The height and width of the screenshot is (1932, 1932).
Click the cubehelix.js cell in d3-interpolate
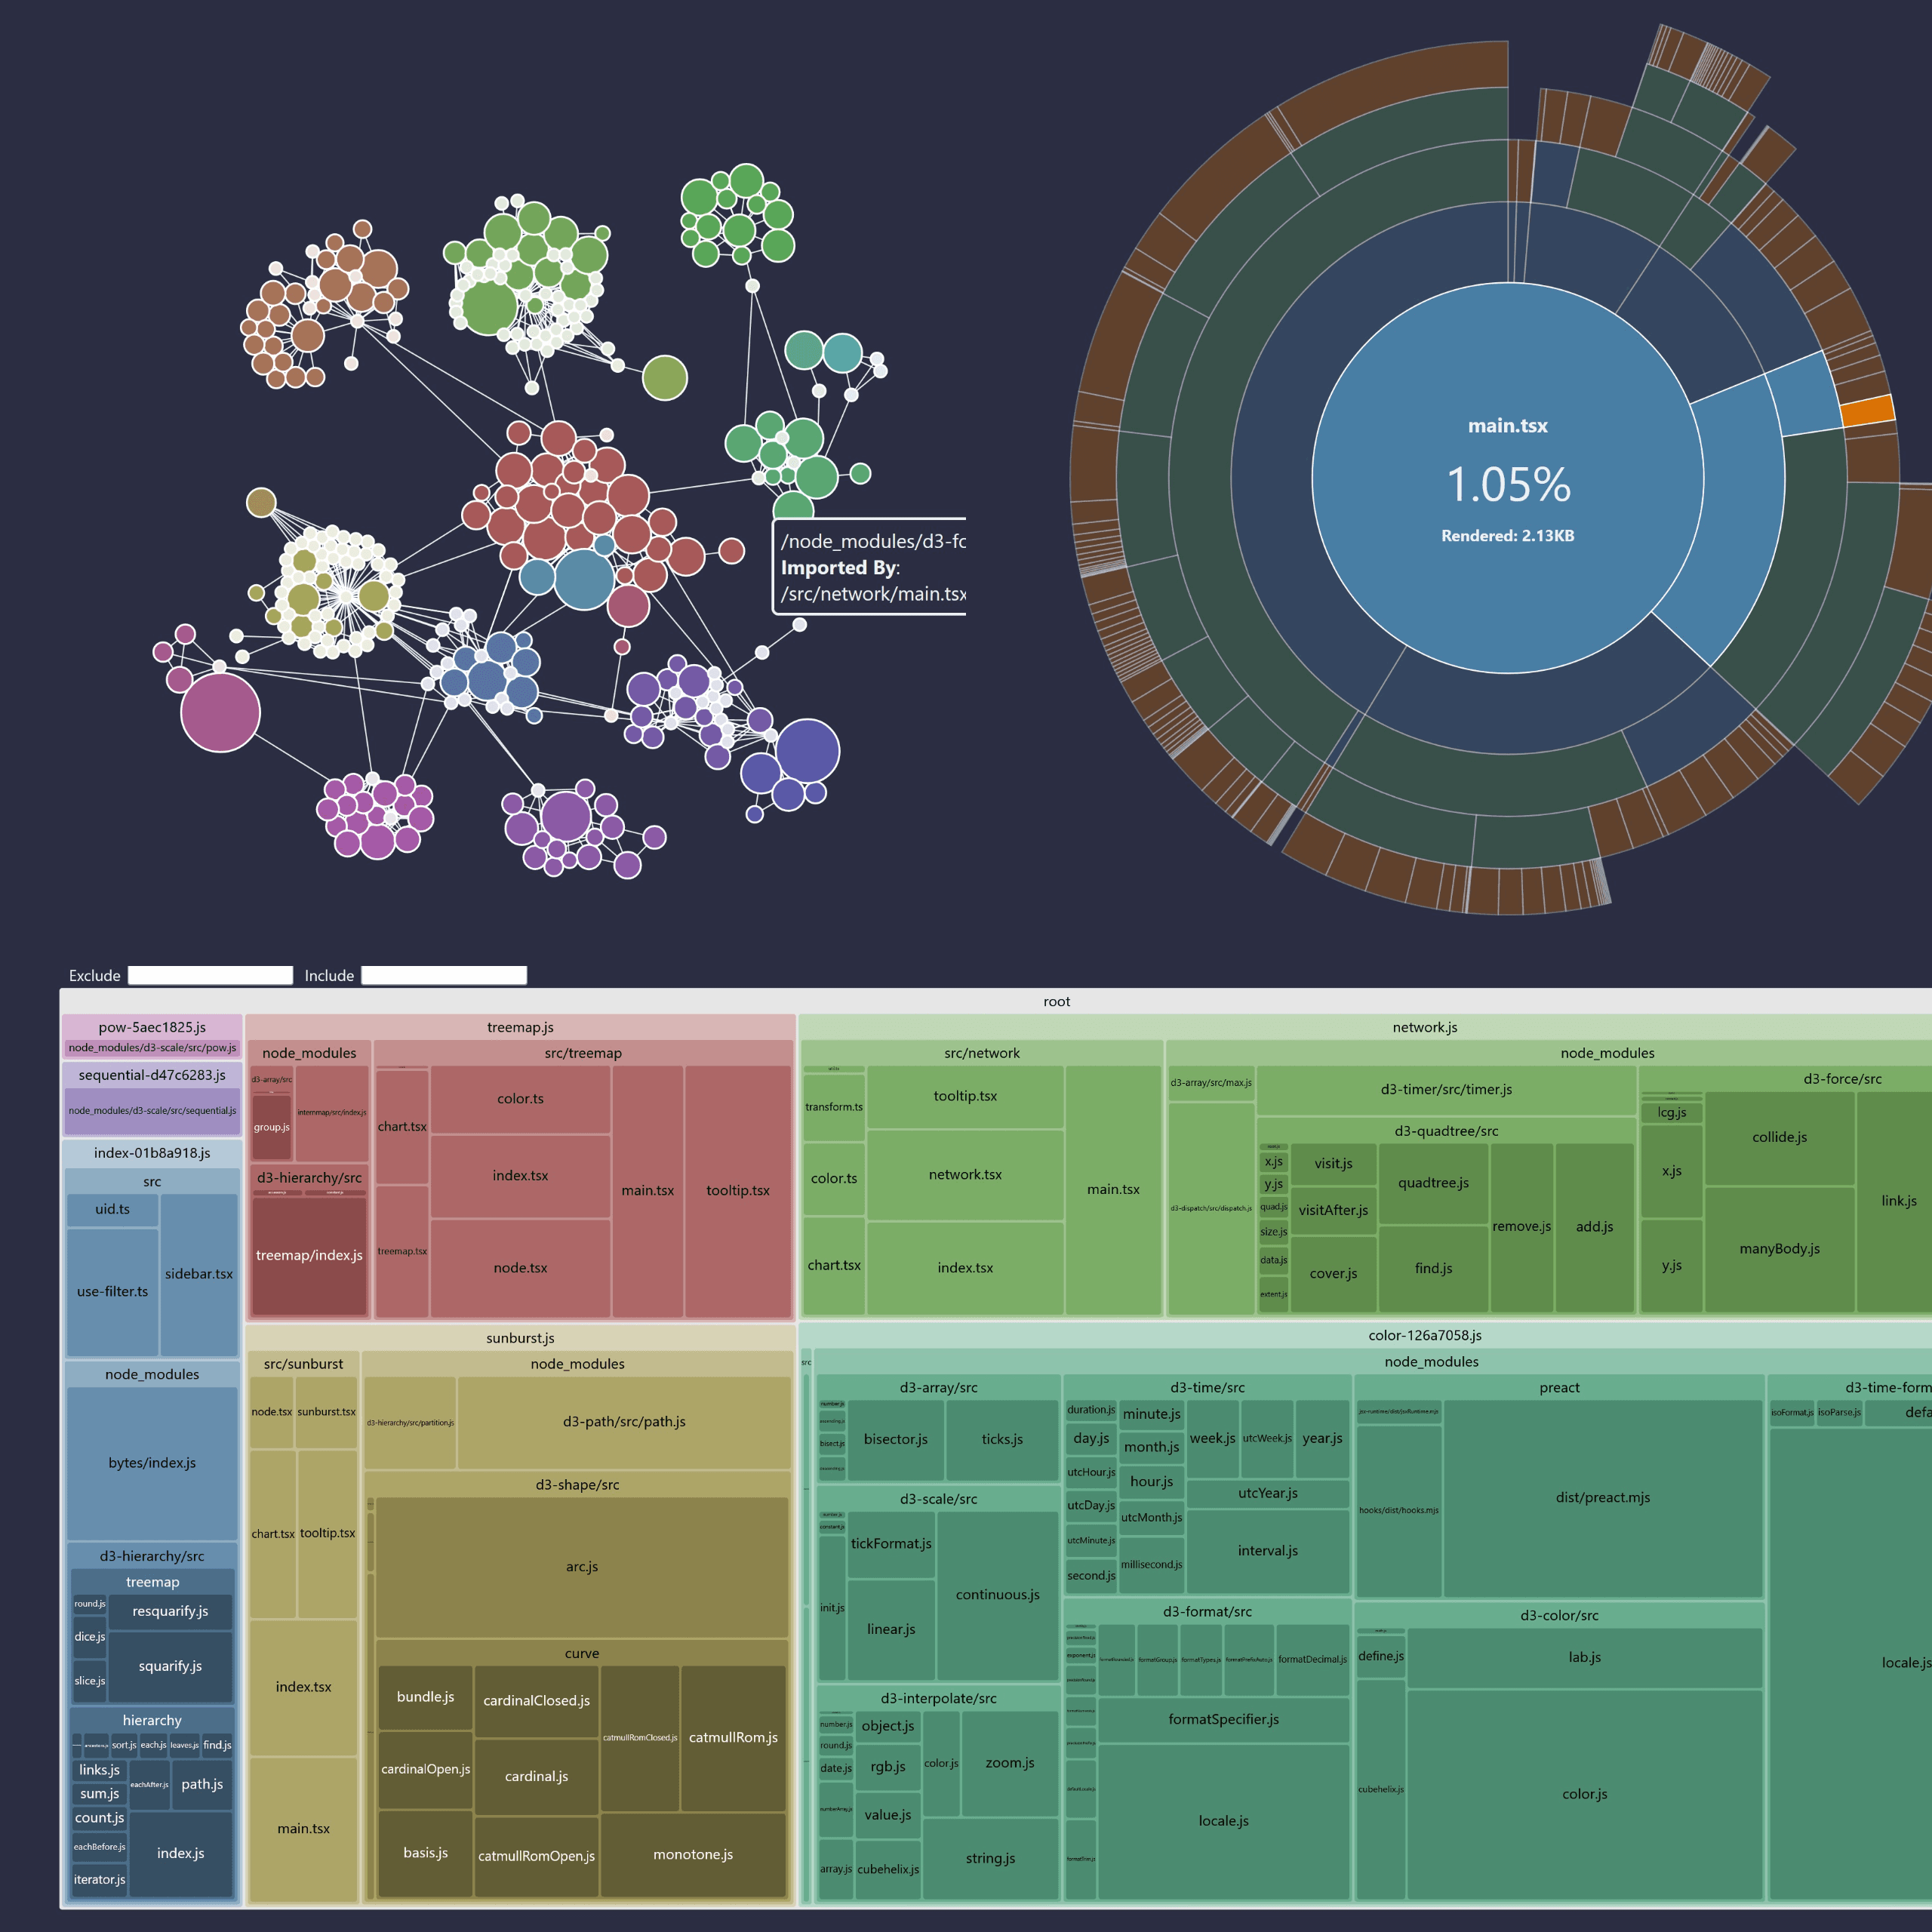[x=887, y=1869]
